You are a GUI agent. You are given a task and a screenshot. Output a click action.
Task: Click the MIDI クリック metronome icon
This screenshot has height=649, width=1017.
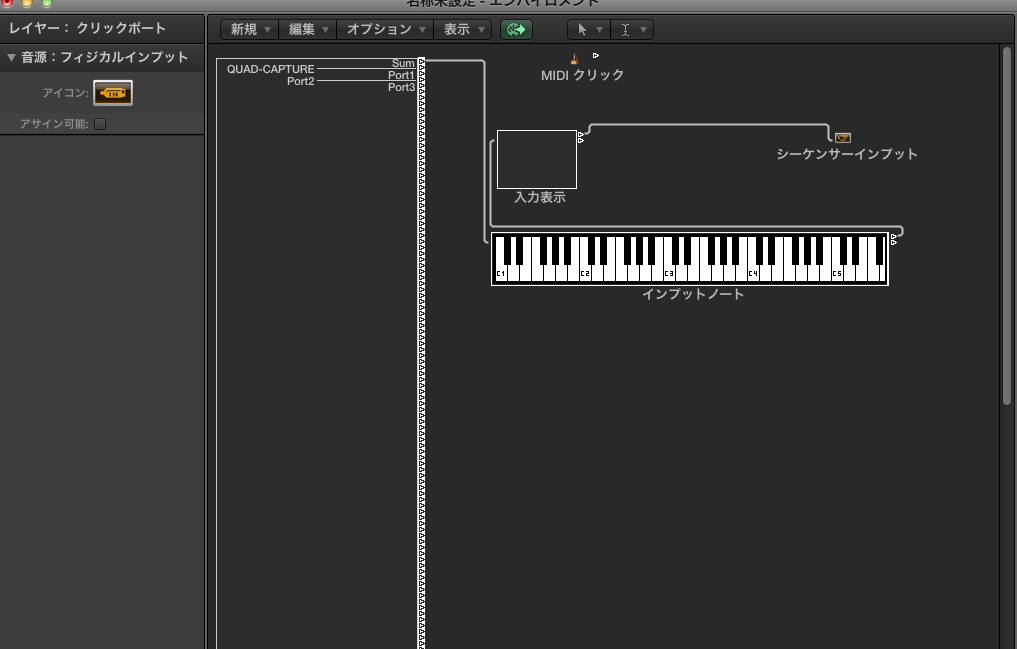click(x=574, y=58)
